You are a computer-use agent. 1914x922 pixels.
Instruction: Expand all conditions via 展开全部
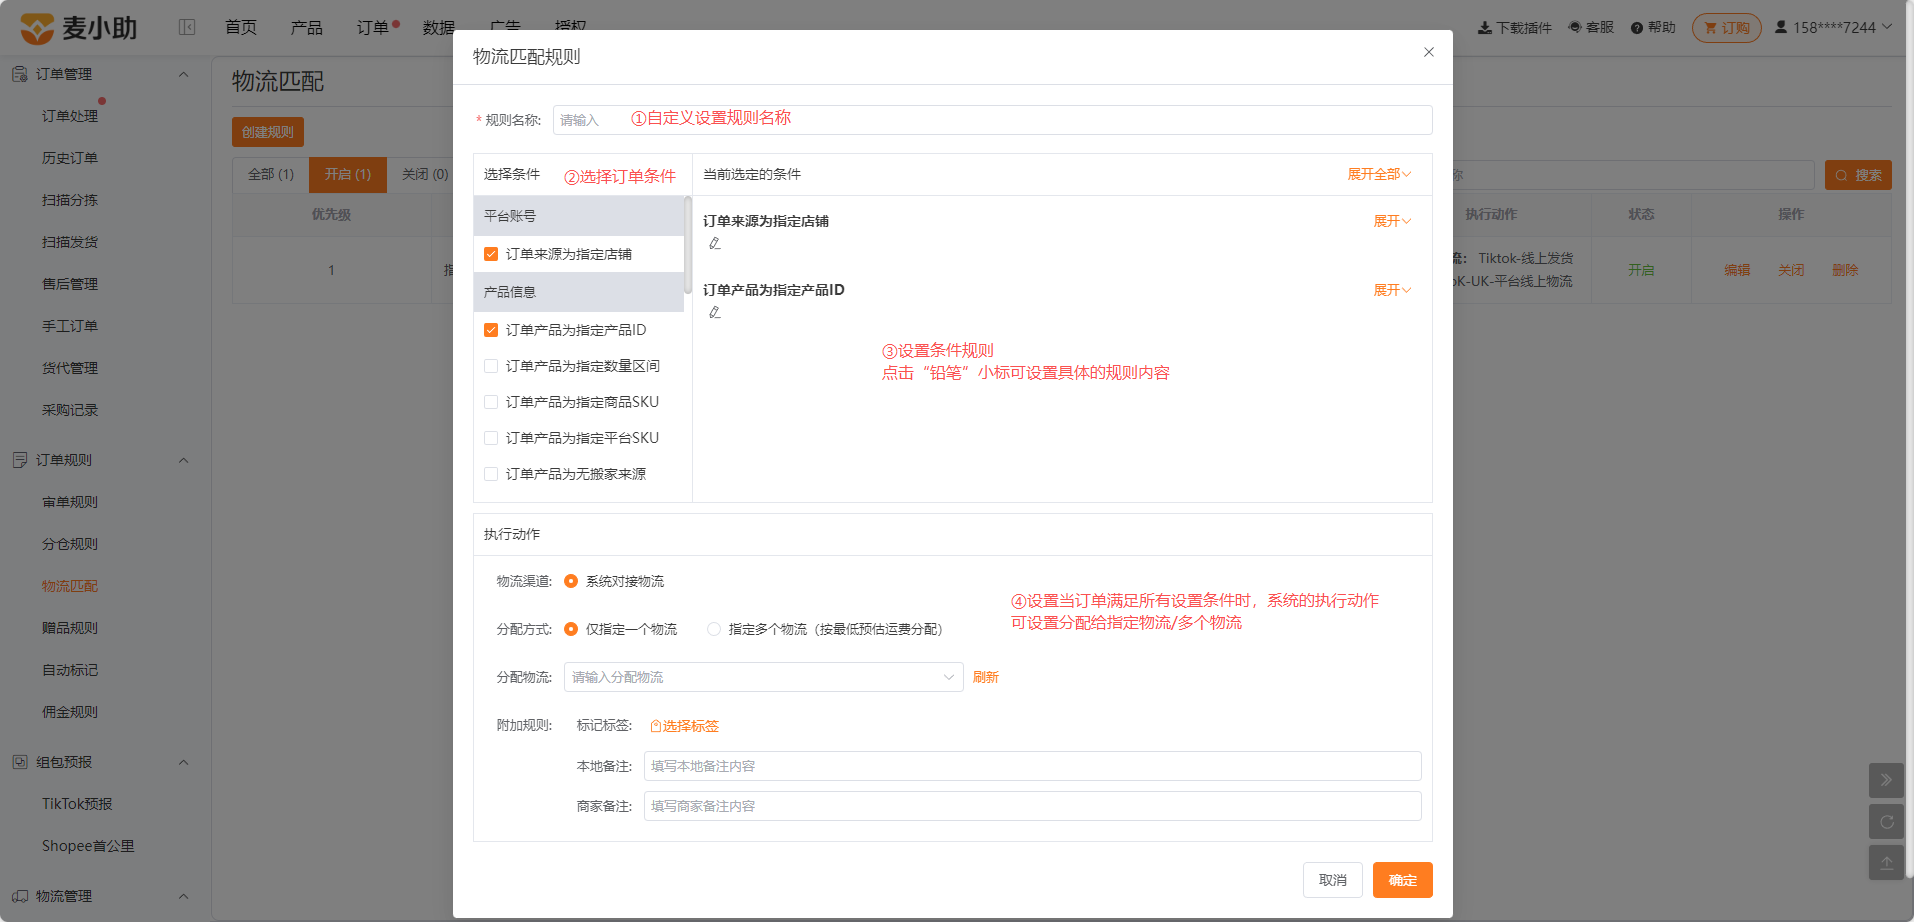coord(1379,174)
